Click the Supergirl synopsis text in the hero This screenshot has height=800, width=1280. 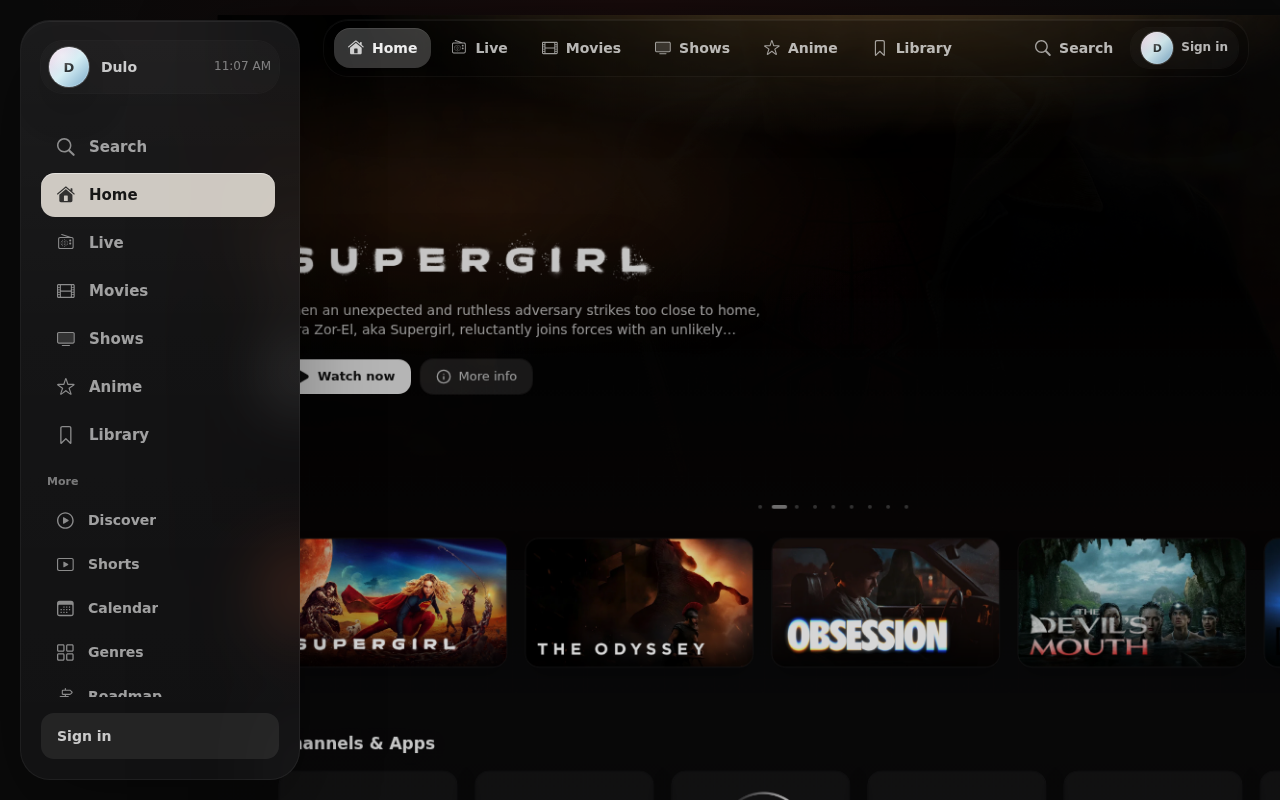click(x=528, y=320)
